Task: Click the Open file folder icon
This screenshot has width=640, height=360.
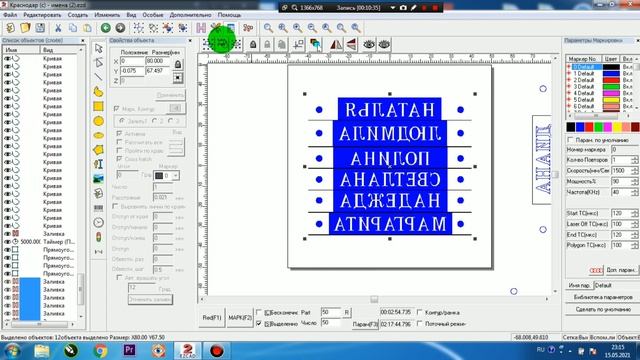Action: [25, 28]
